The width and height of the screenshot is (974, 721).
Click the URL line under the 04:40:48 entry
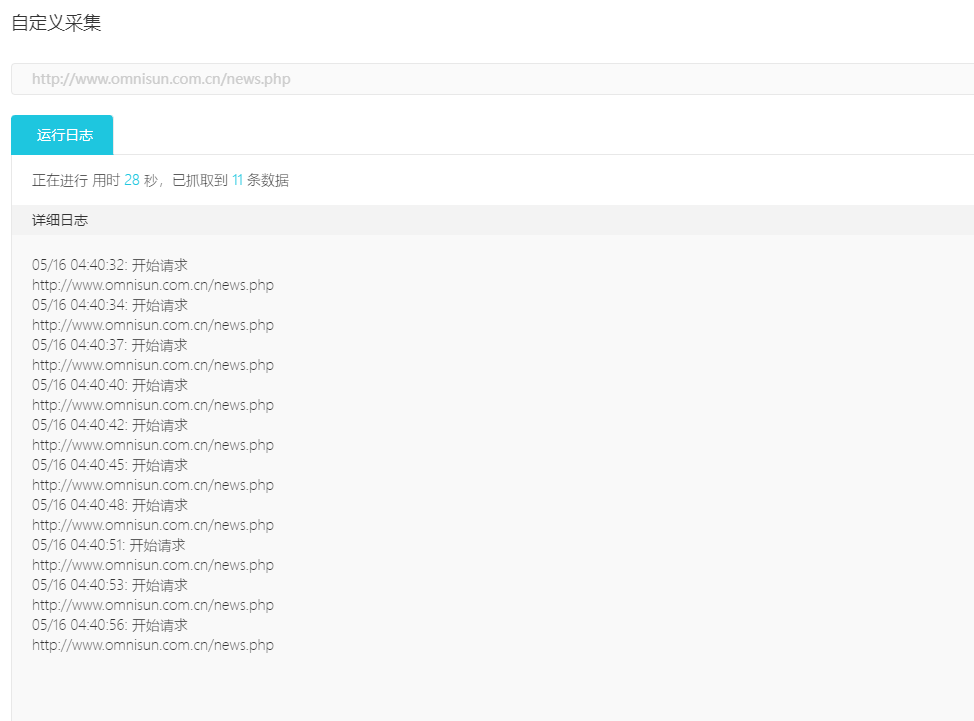(x=153, y=525)
